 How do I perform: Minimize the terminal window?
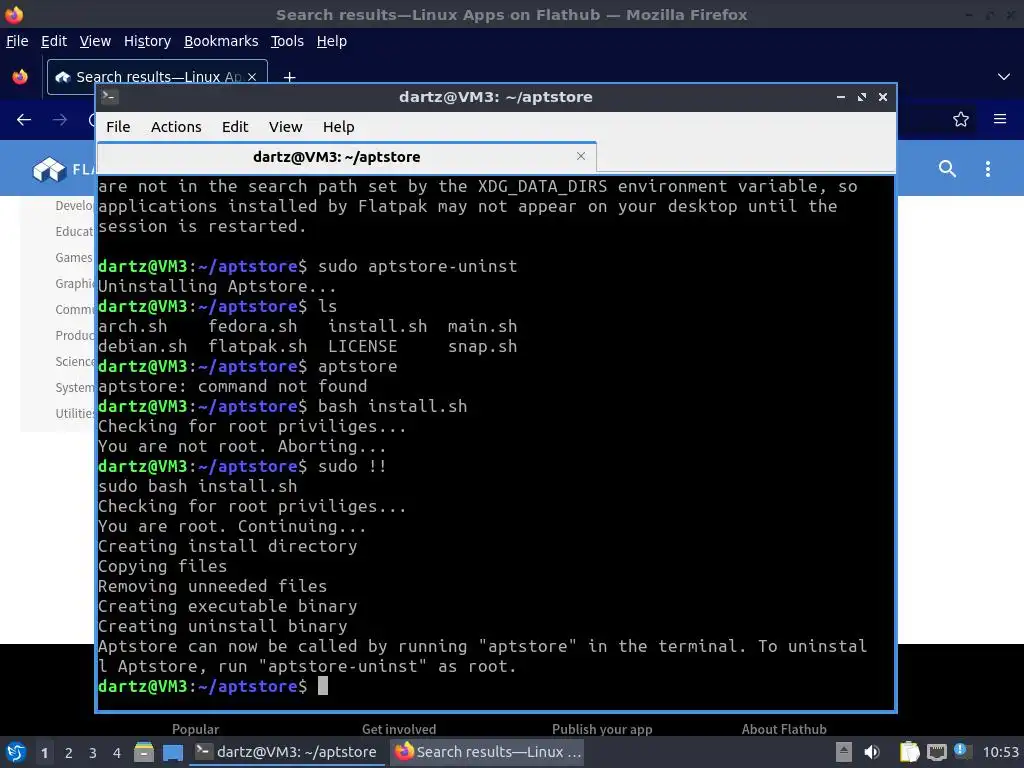click(840, 97)
